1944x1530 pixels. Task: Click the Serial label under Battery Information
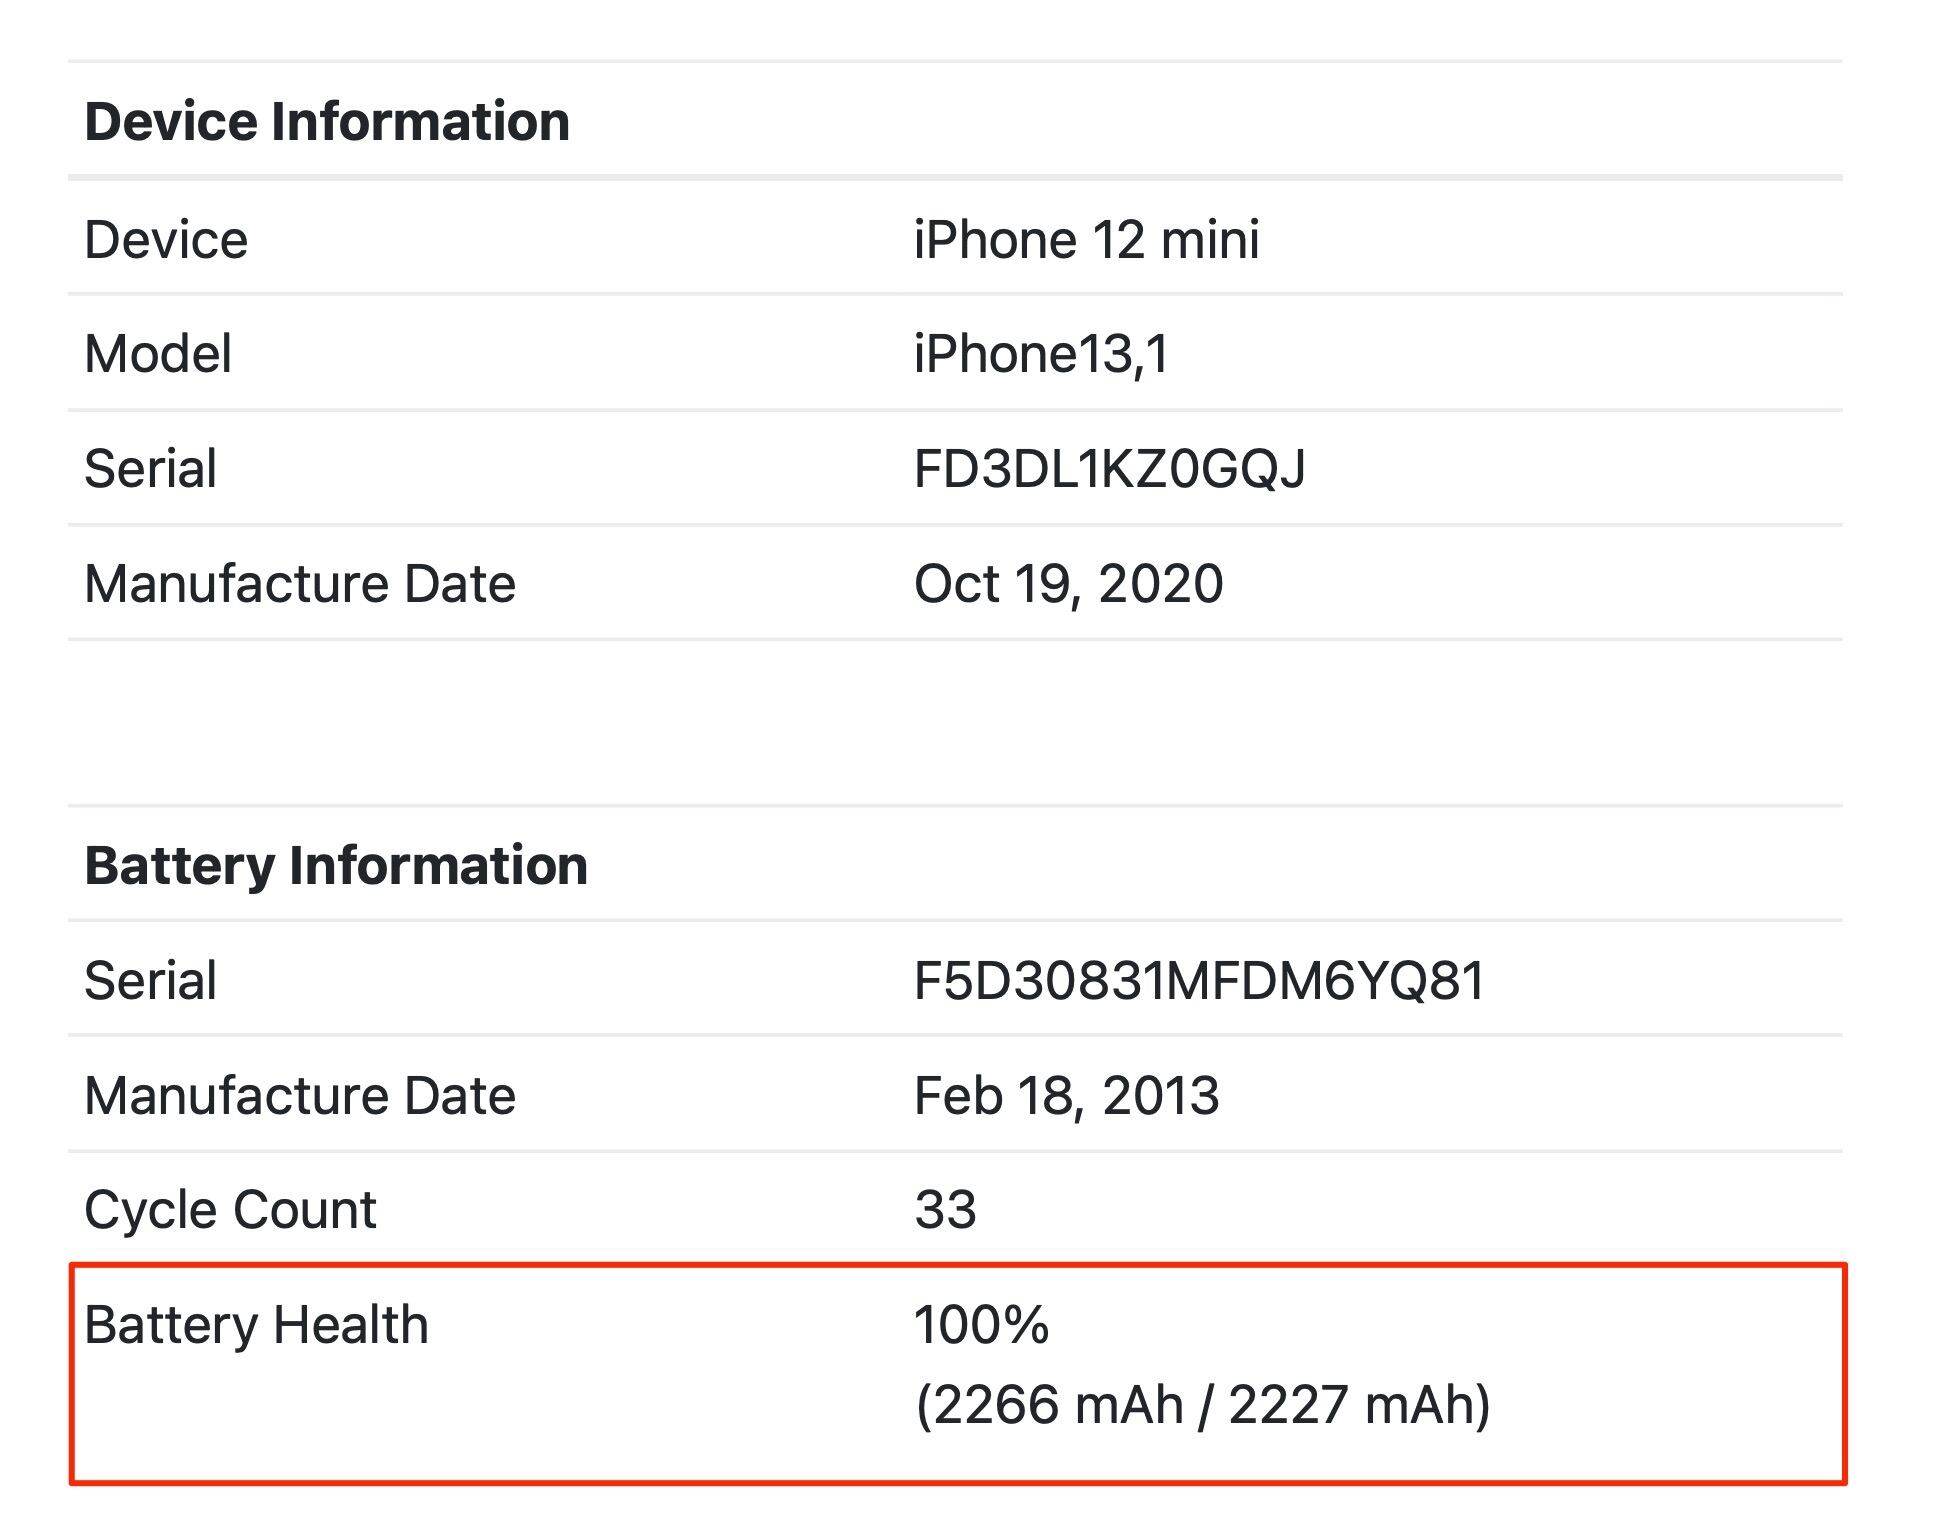pos(150,981)
